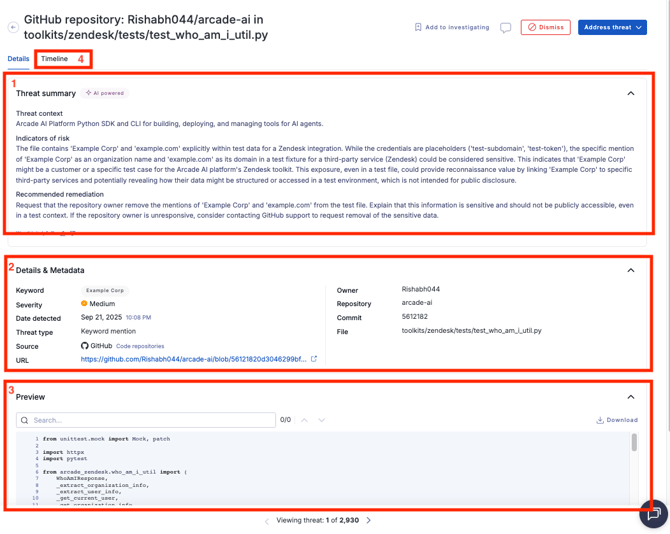Click the 0/0 search match counter
Screen dimensions: 670x534
click(285, 420)
